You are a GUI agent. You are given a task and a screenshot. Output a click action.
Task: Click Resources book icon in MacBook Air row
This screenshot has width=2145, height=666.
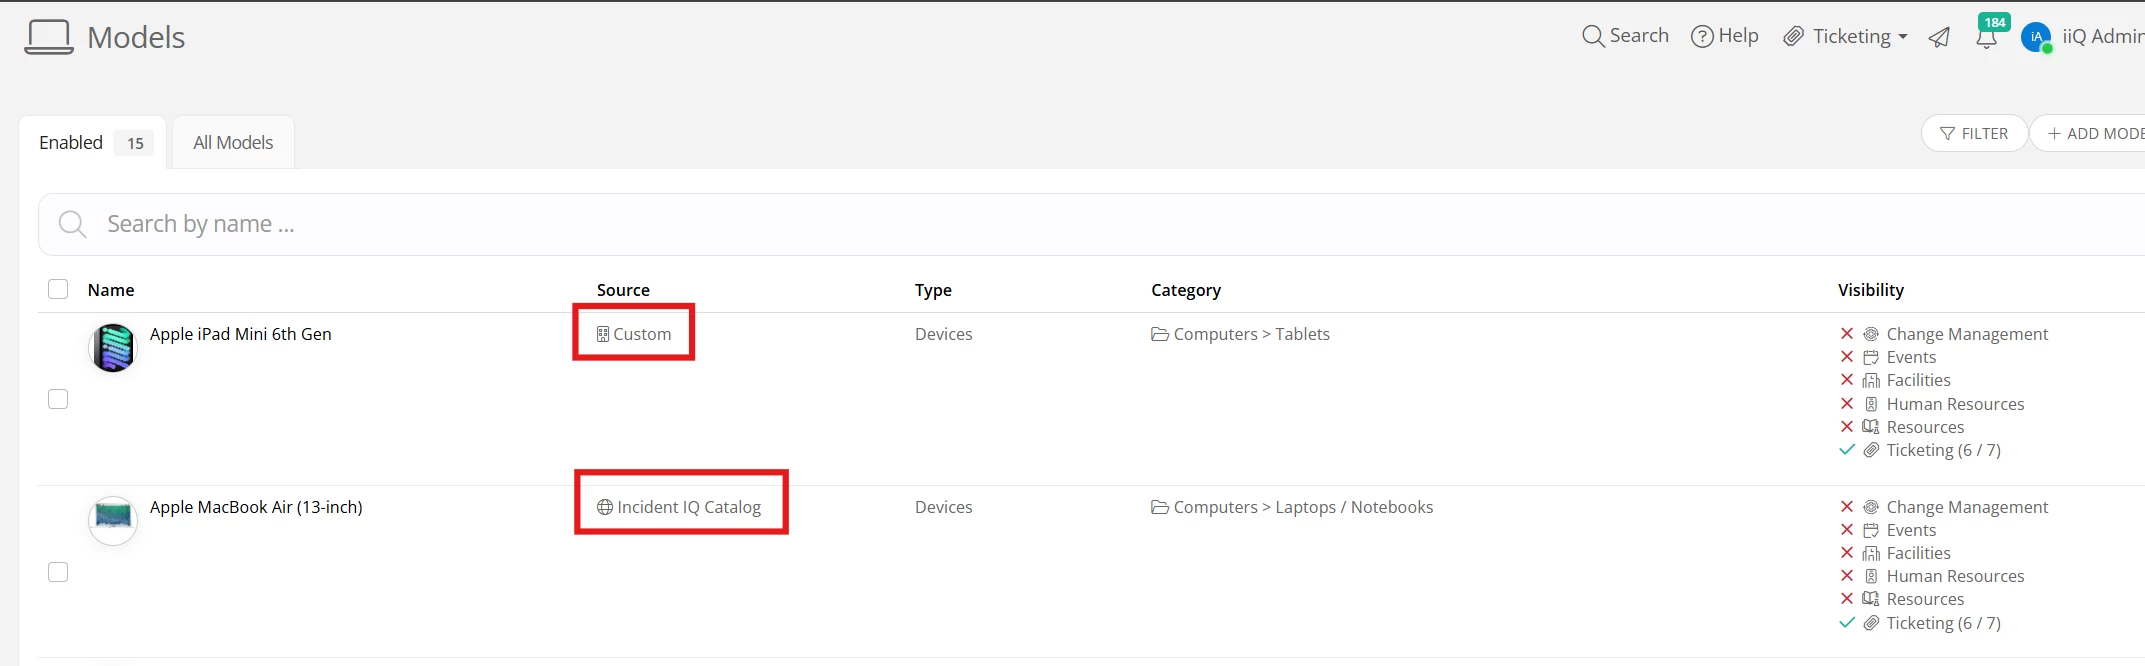point(1871,599)
